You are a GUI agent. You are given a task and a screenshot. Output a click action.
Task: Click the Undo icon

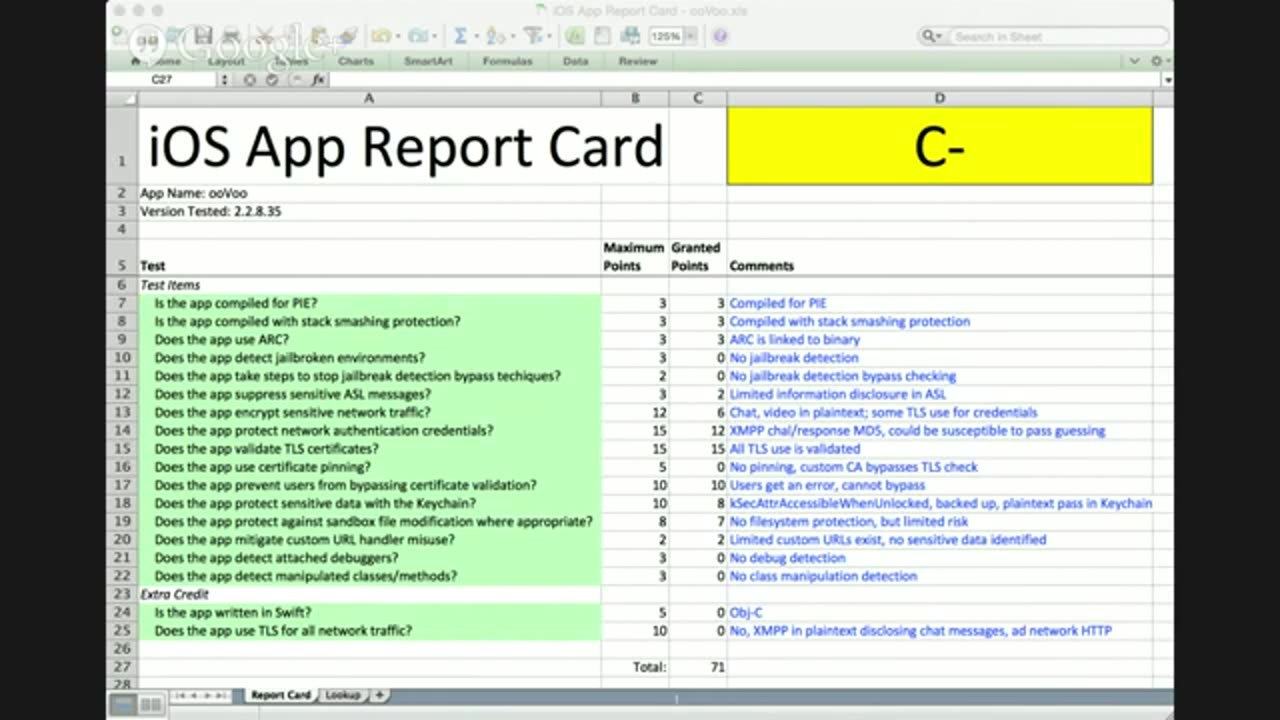pyautogui.click(x=380, y=36)
